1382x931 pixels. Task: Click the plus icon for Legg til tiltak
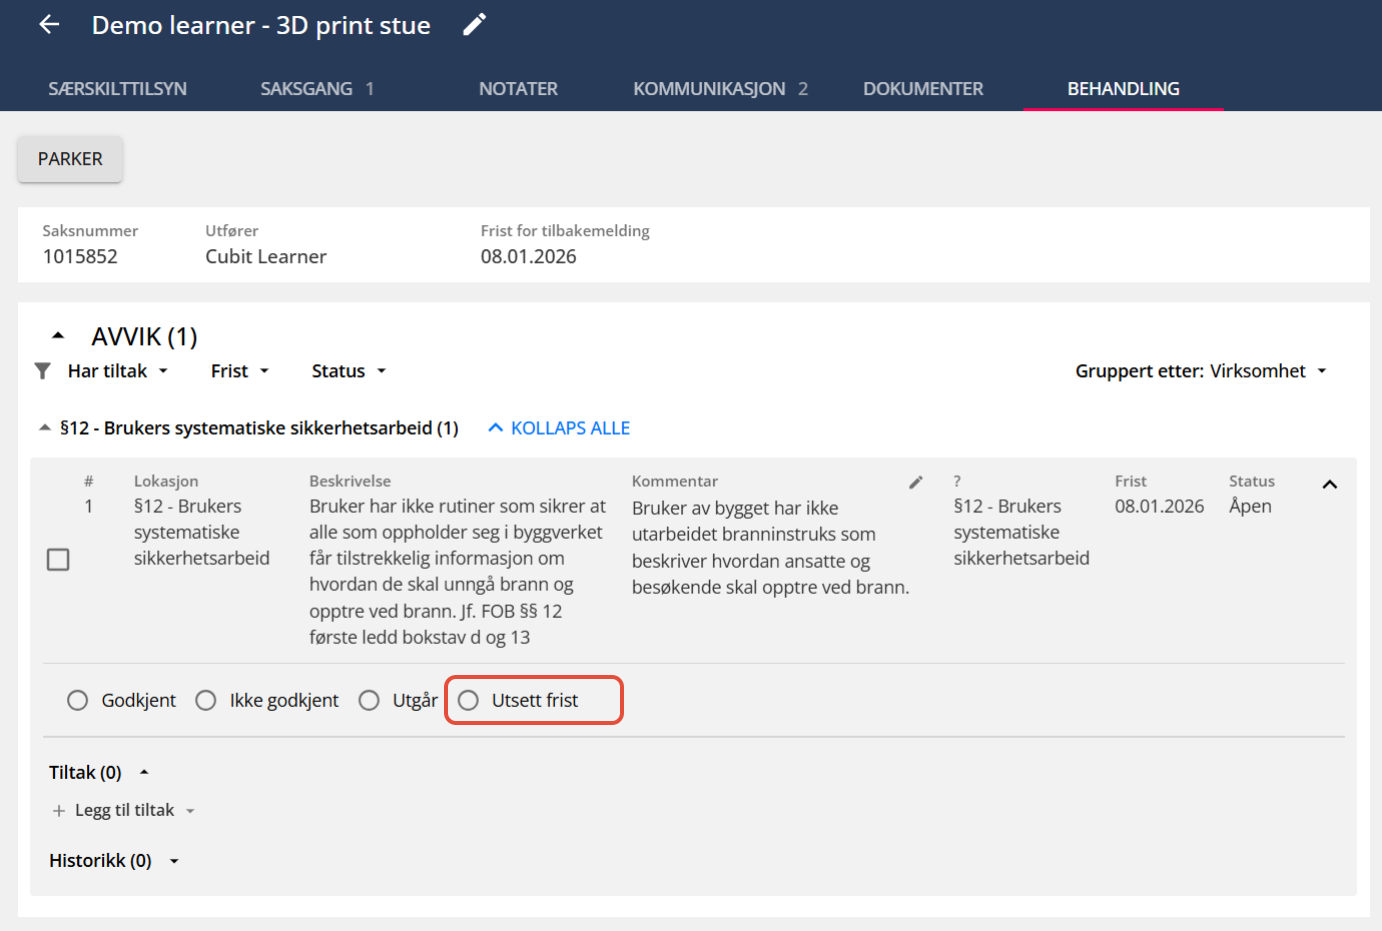click(59, 811)
